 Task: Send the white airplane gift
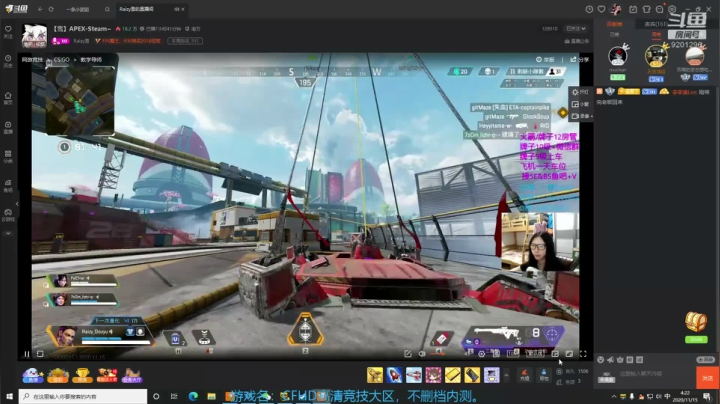click(414, 375)
